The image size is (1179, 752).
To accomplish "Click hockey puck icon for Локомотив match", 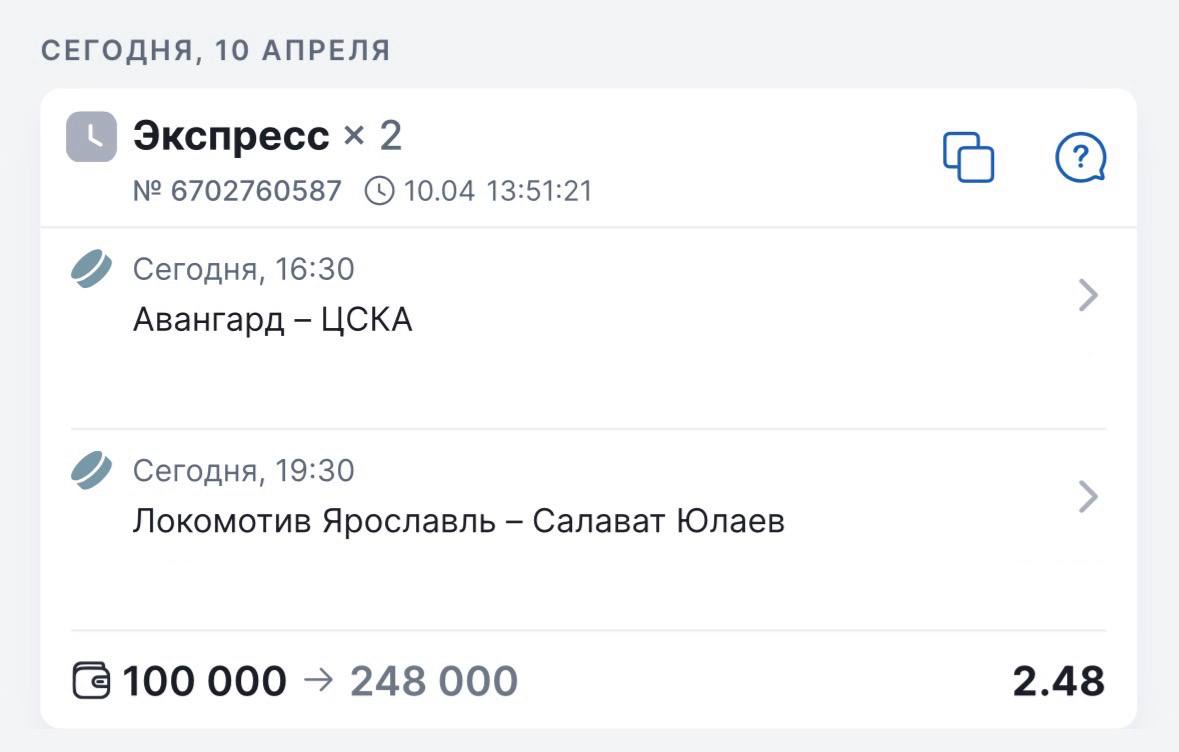I will pos(92,470).
